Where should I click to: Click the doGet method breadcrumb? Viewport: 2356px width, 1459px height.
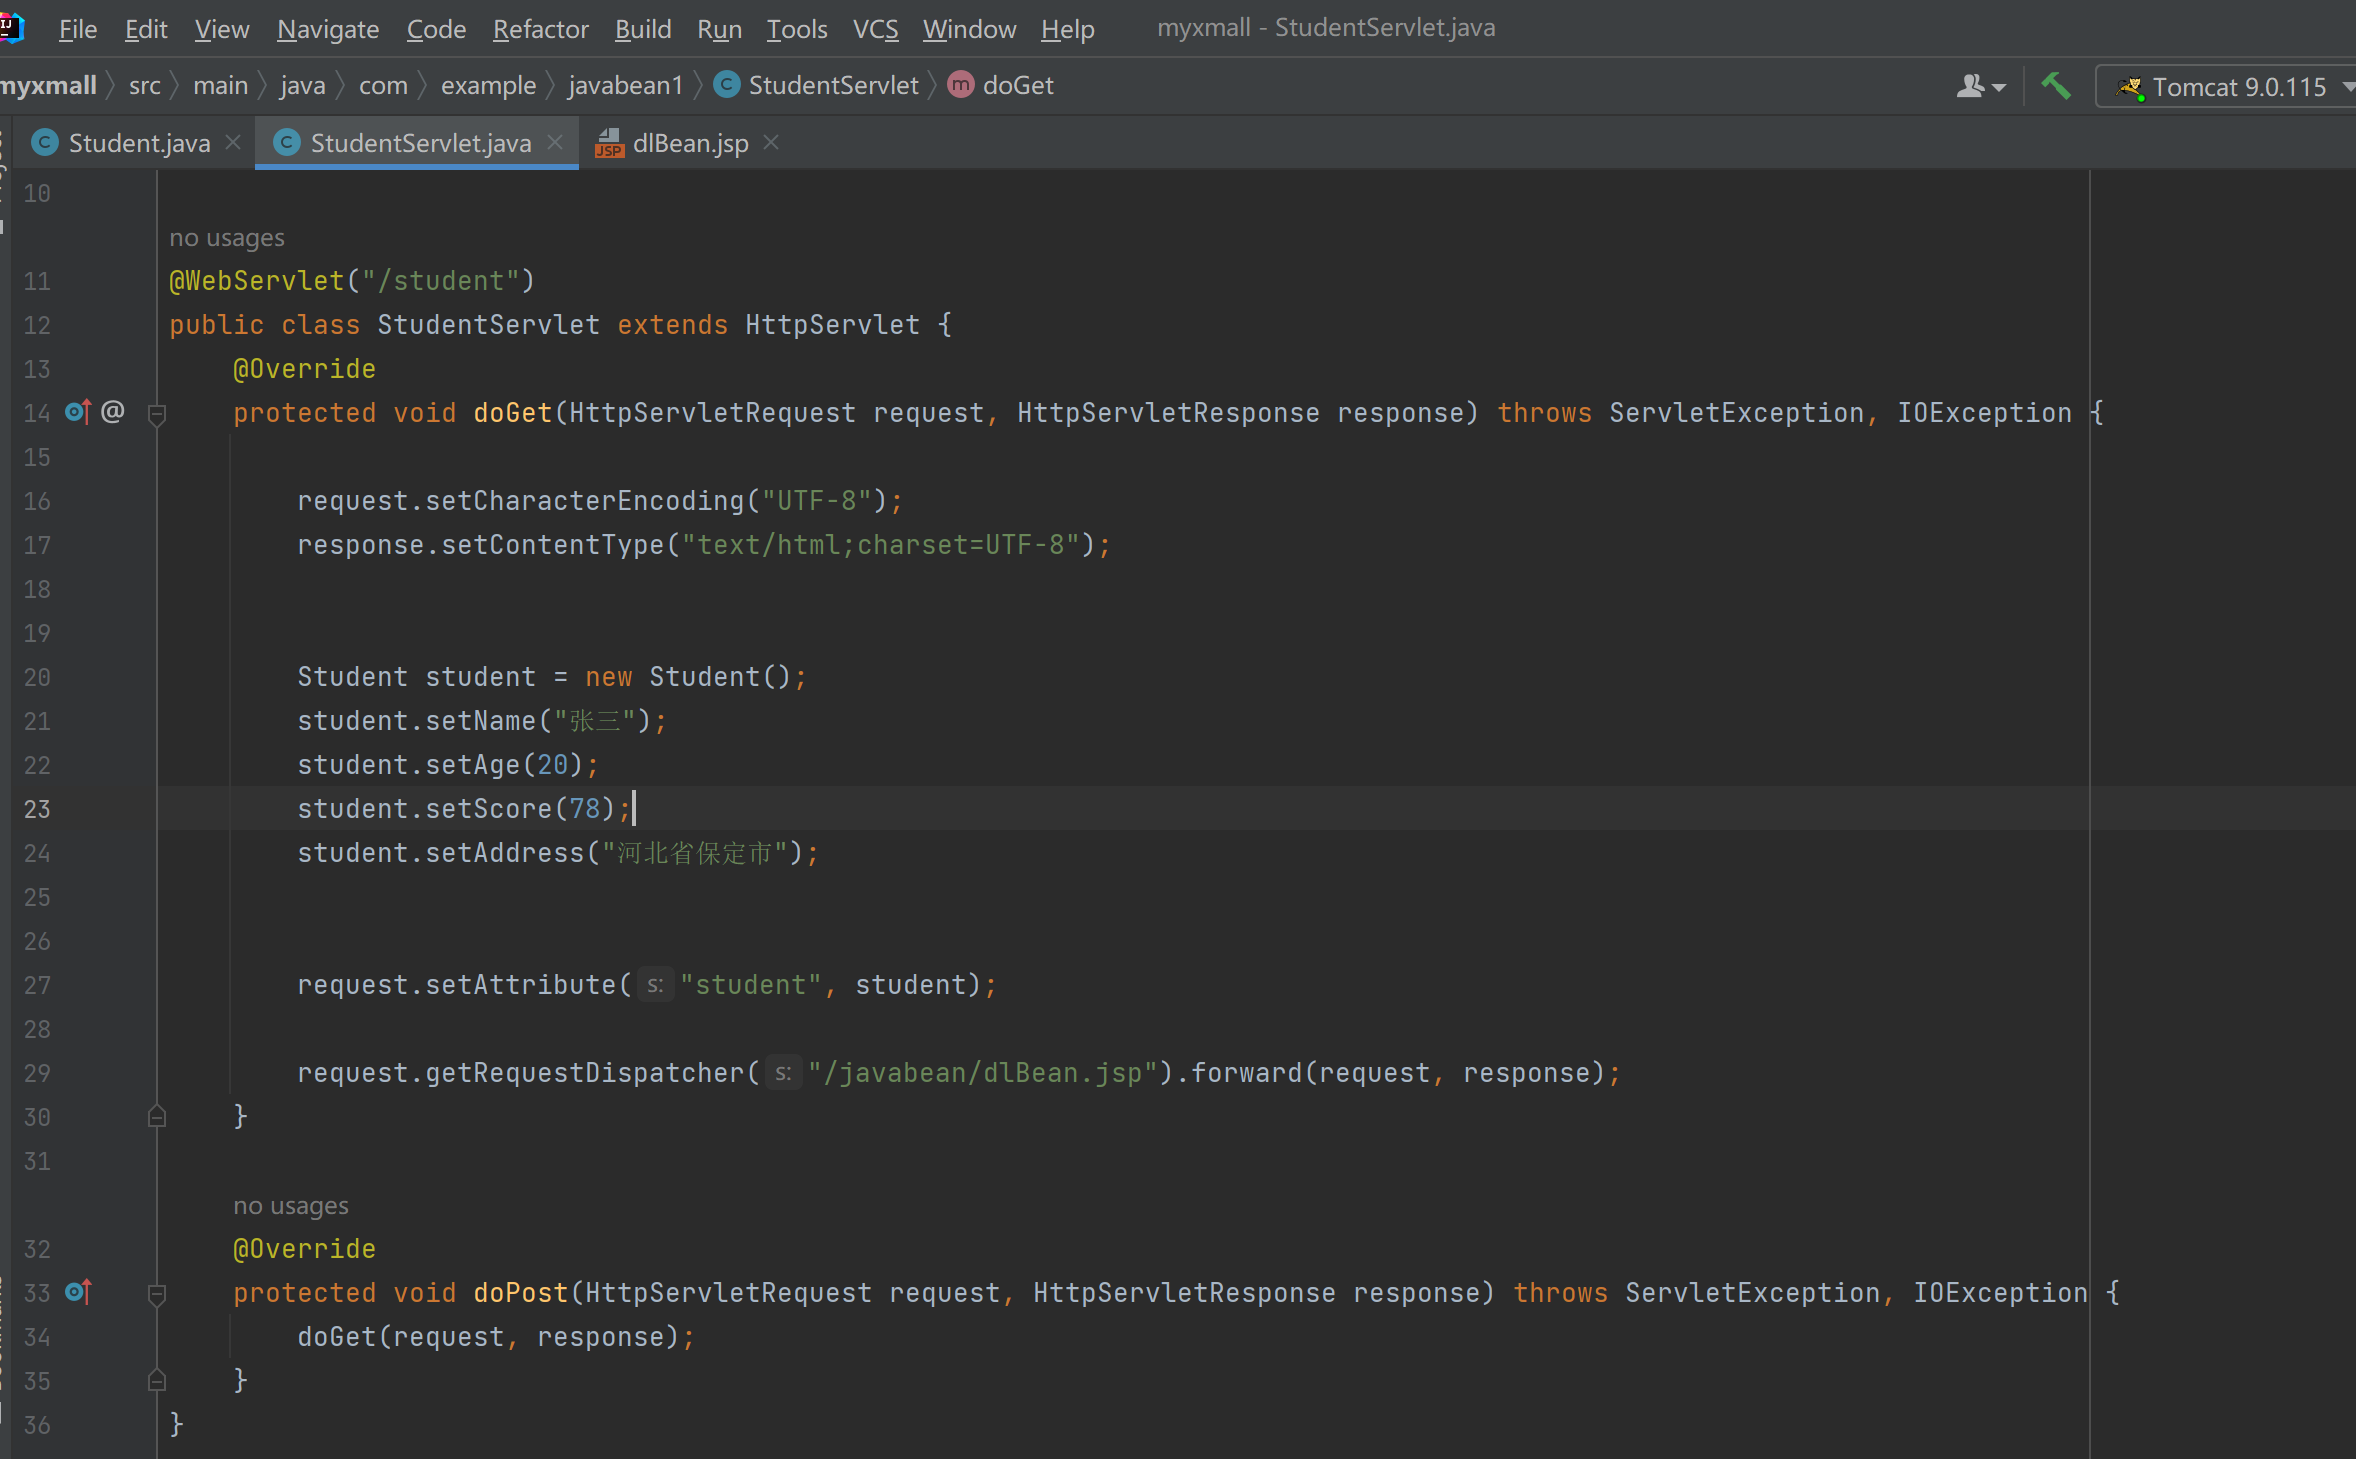pyautogui.click(x=1001, y=85)
